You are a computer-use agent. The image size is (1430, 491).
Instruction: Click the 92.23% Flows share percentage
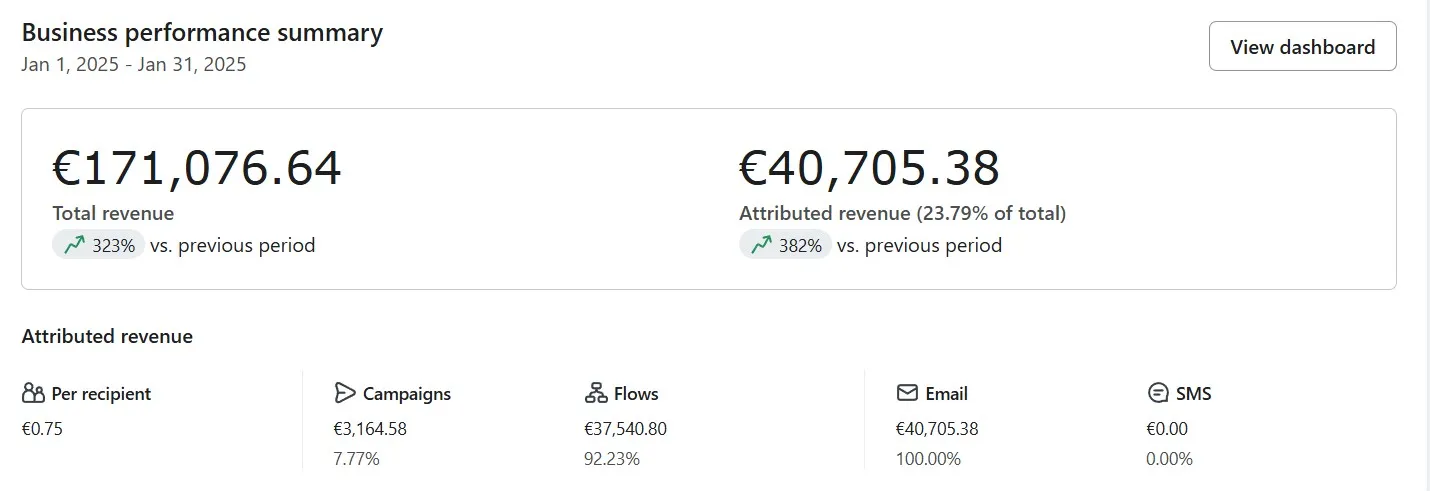tap(612, 459)
